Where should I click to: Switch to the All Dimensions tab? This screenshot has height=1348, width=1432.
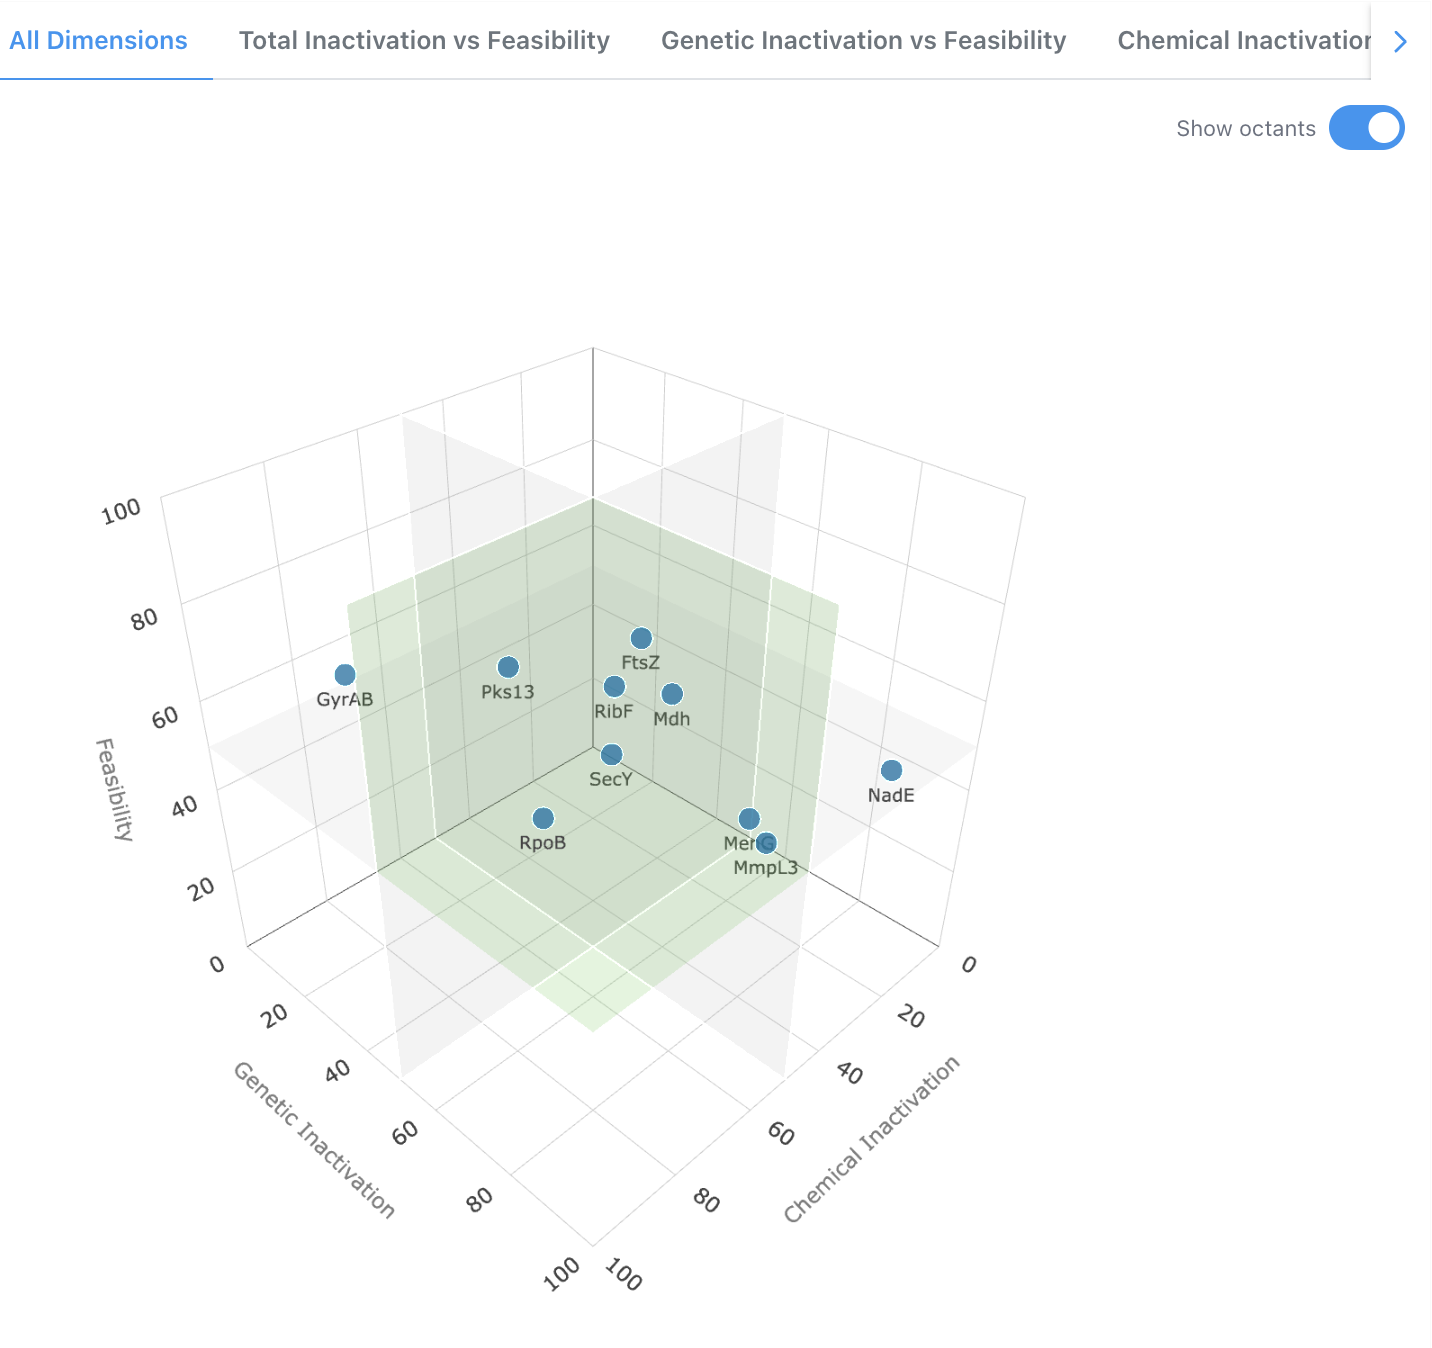pos(98,41)
